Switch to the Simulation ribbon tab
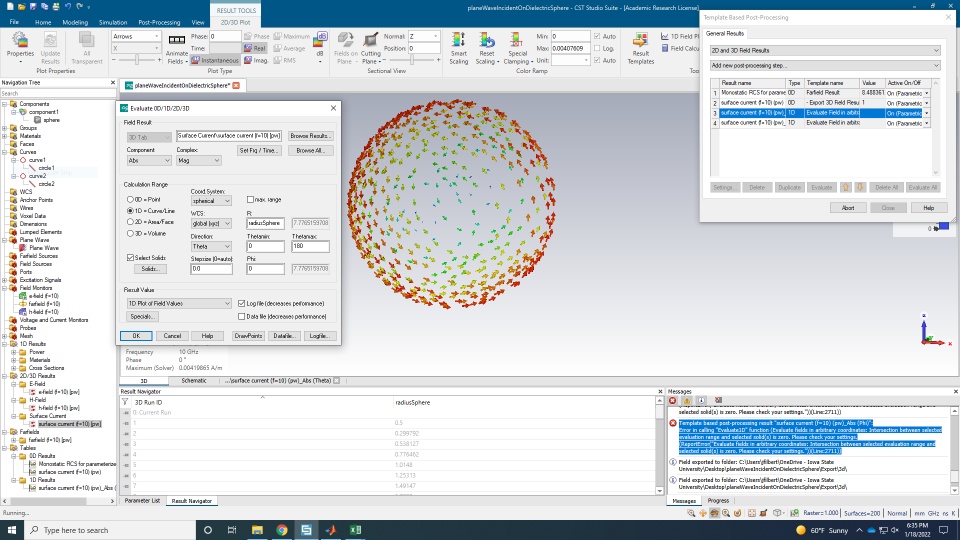Screen dimensions: 960x540 [113, 22]
